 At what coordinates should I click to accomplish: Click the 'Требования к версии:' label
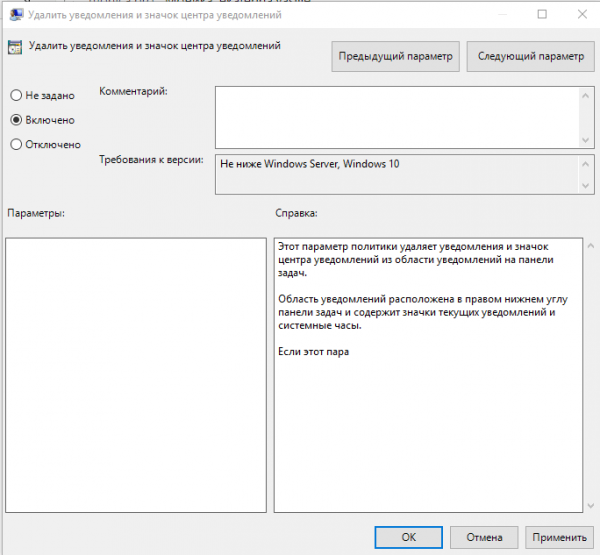151,159
